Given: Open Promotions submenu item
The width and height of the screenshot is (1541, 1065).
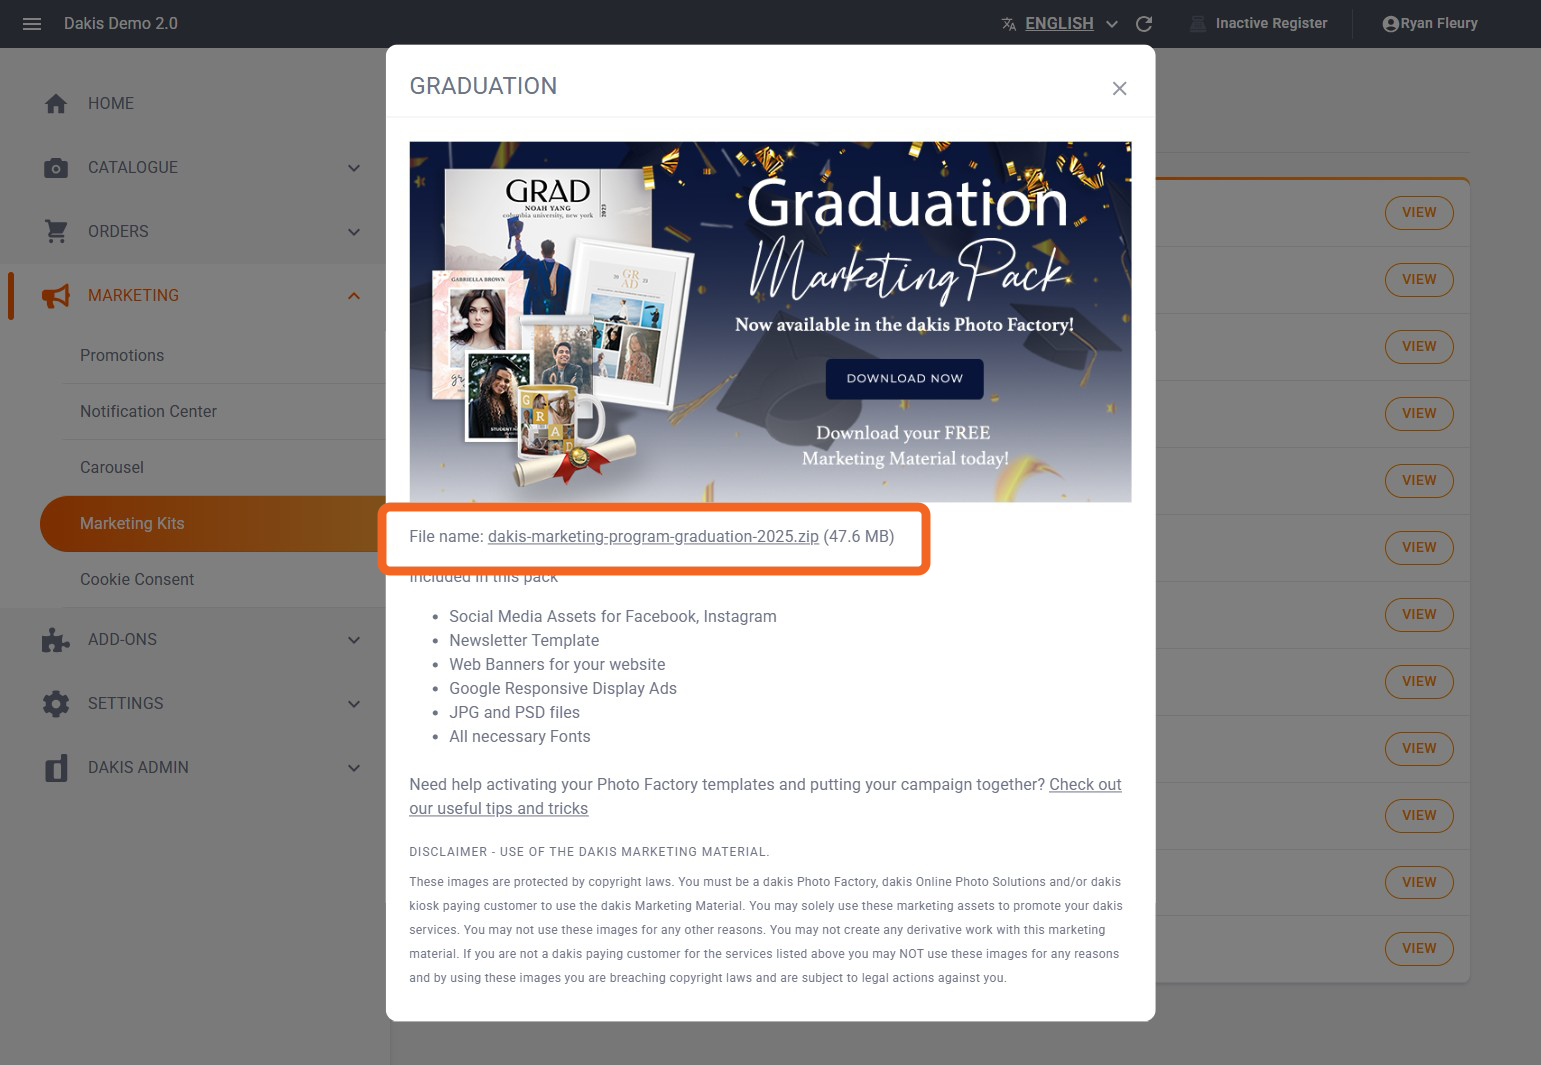Looking at the screenshot, I should point(122,355).
